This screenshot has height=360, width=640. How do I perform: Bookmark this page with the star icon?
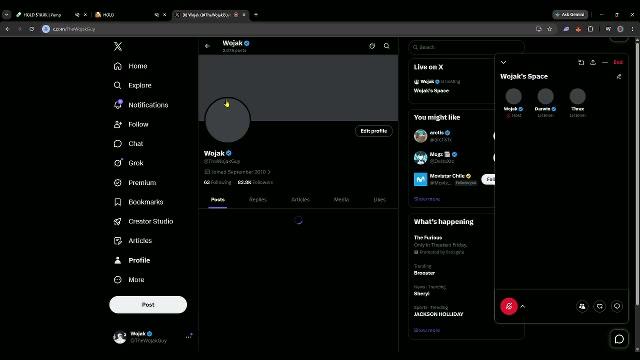pyautogui.click(x=549, y=29)
